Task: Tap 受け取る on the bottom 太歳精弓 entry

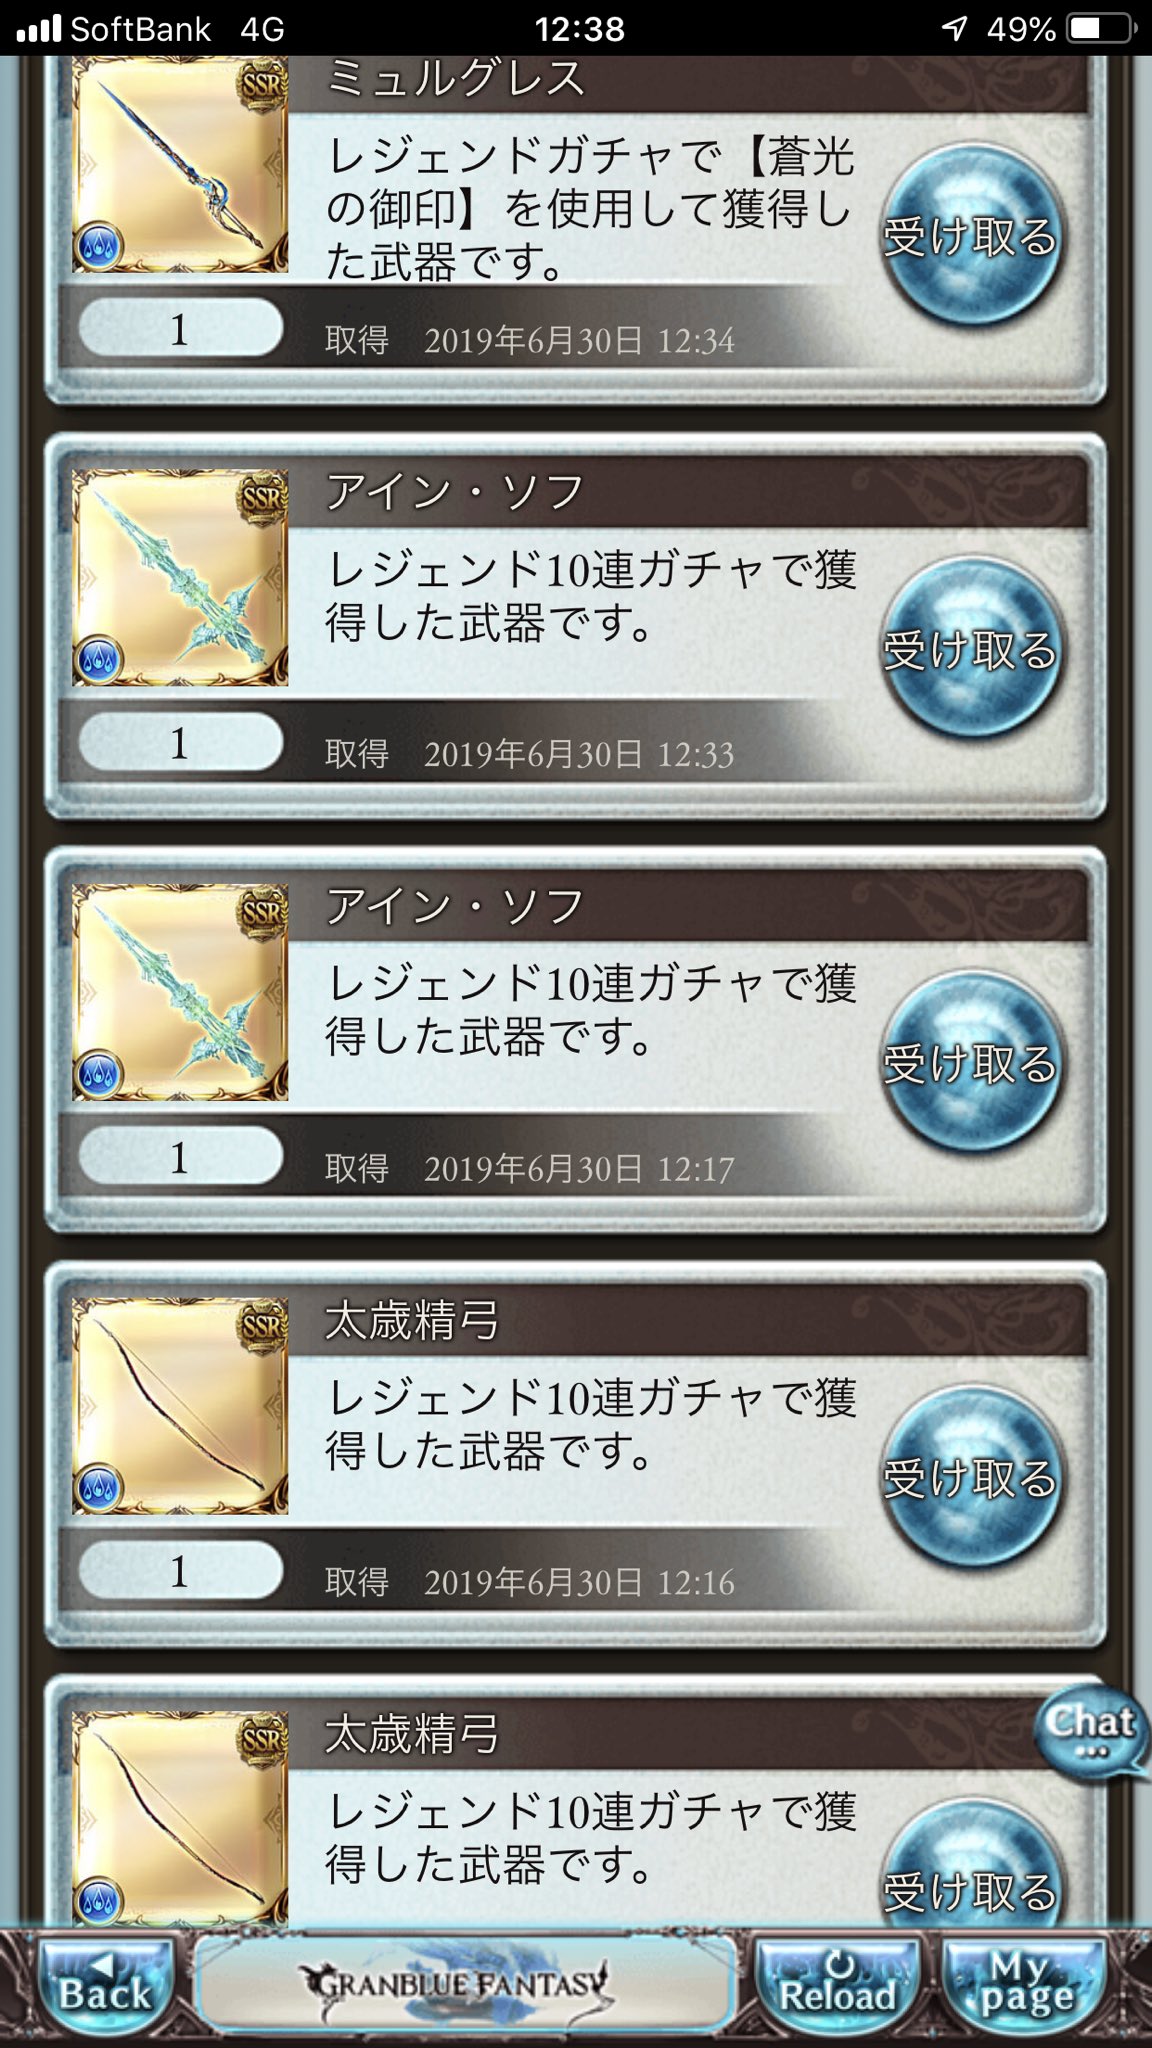Action: click(x=971, y=1868)
